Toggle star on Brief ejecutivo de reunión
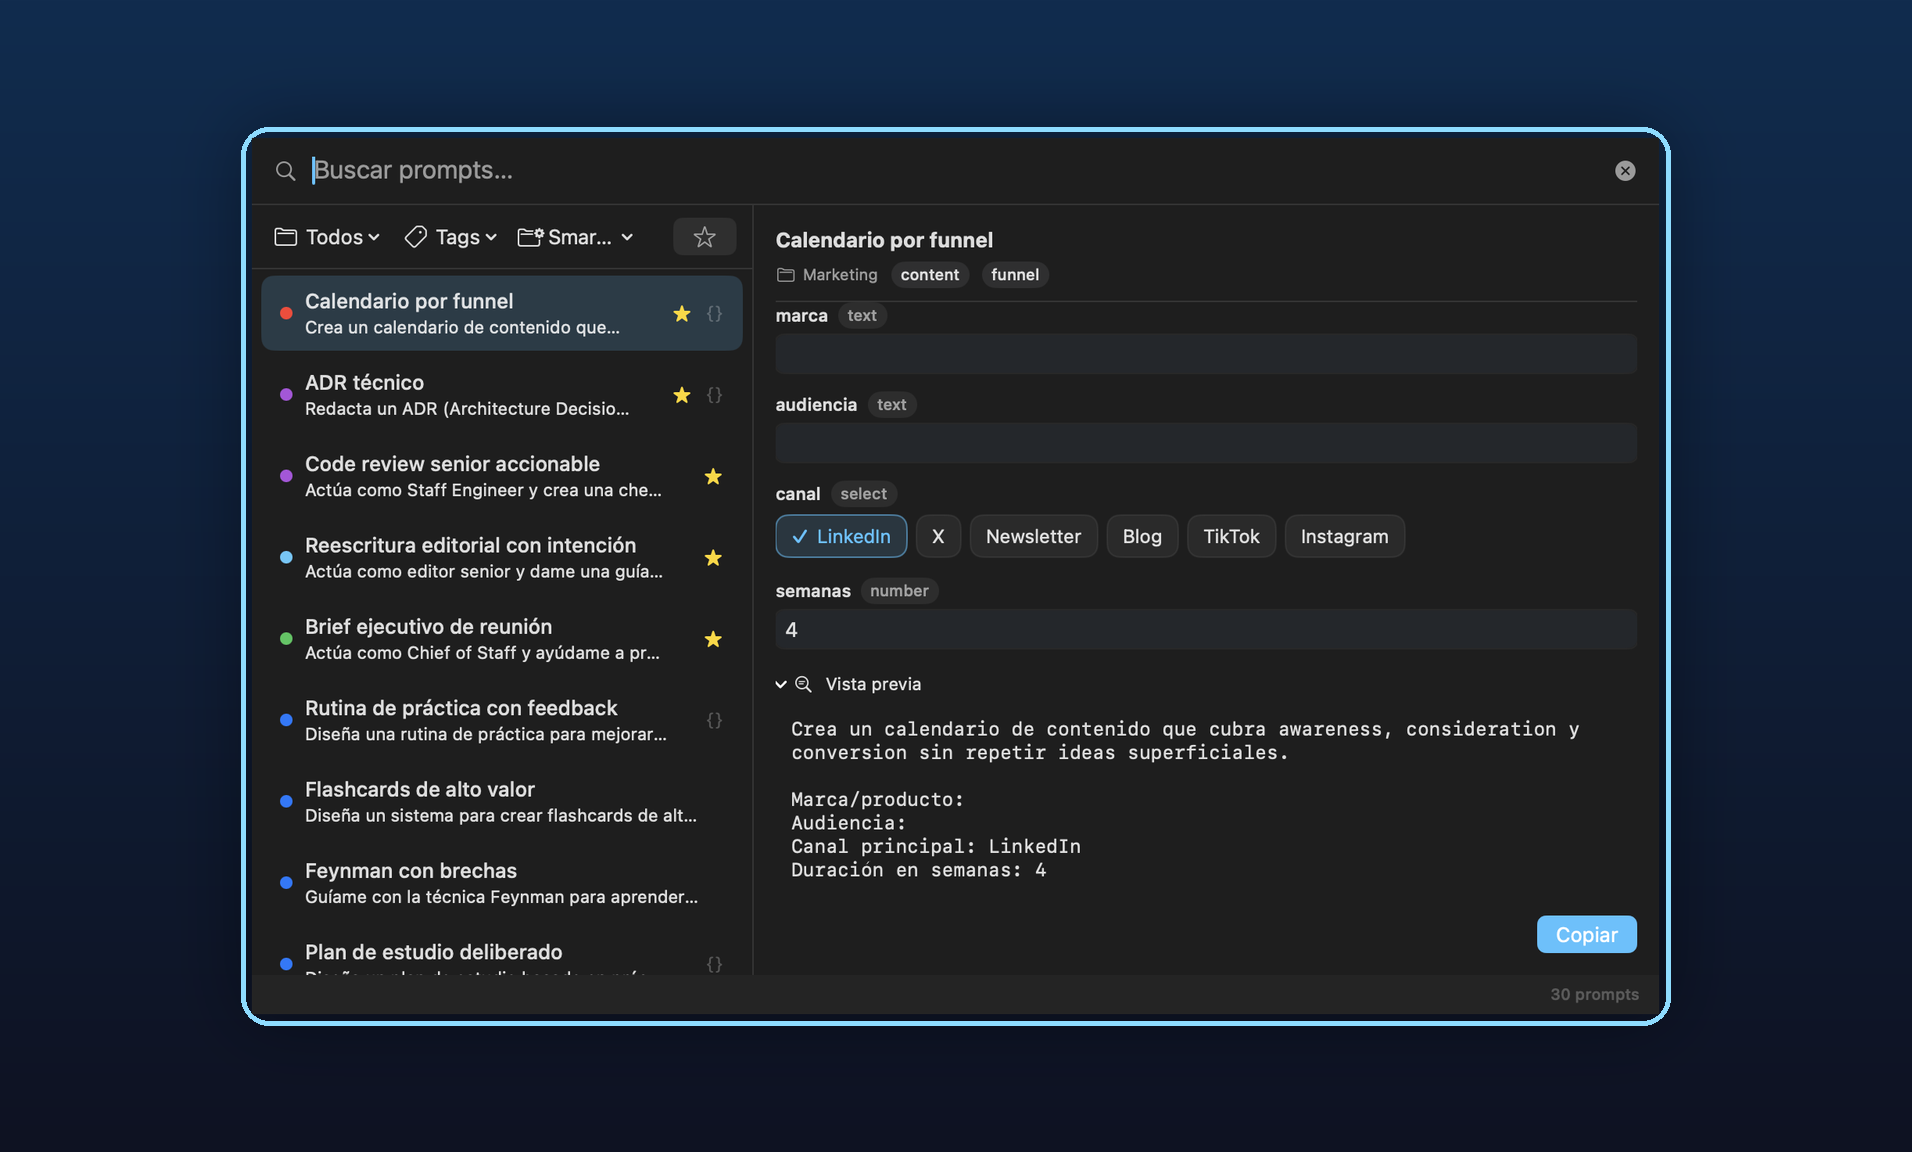This screenshot has width=1912, height=1152. (713, 639)
